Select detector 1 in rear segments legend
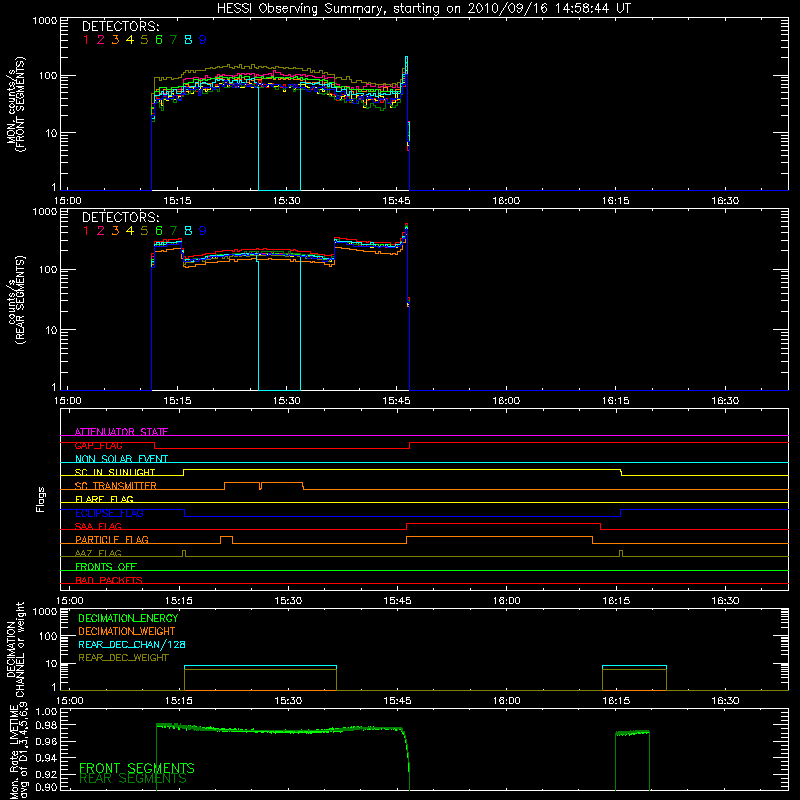This screenshot has width=800, height=800. tap(86, 231)
